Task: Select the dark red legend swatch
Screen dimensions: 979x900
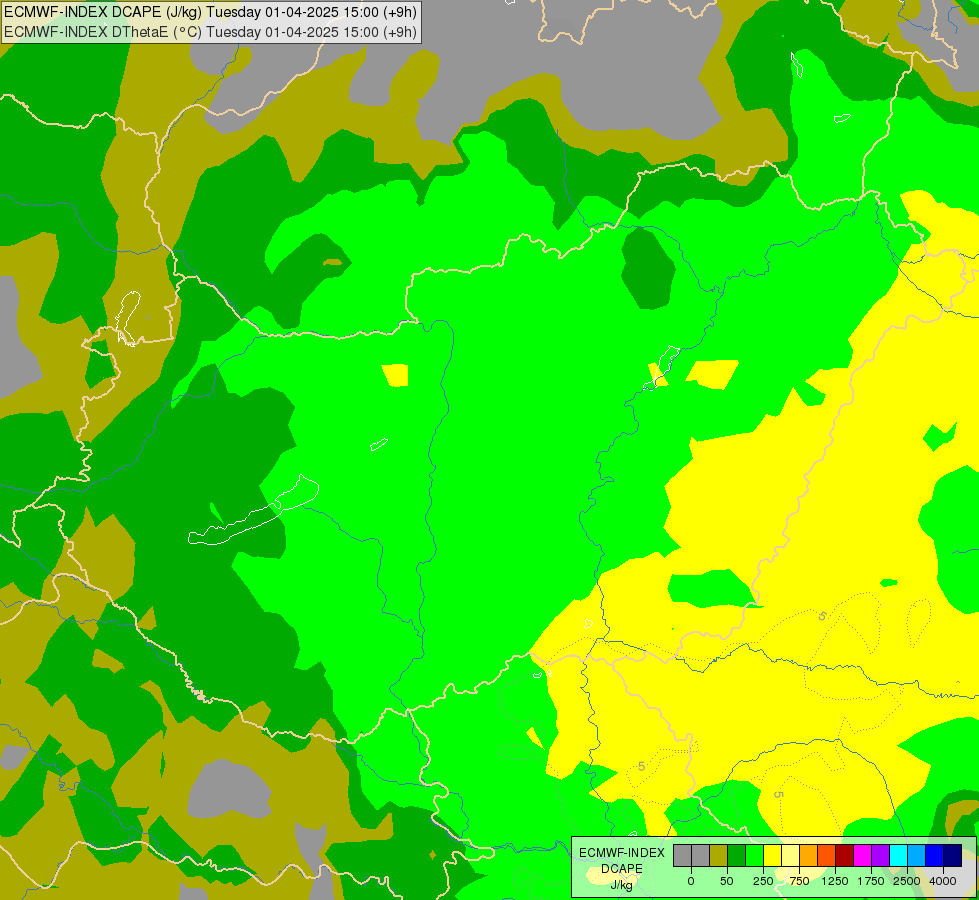Action: point(845,855)
